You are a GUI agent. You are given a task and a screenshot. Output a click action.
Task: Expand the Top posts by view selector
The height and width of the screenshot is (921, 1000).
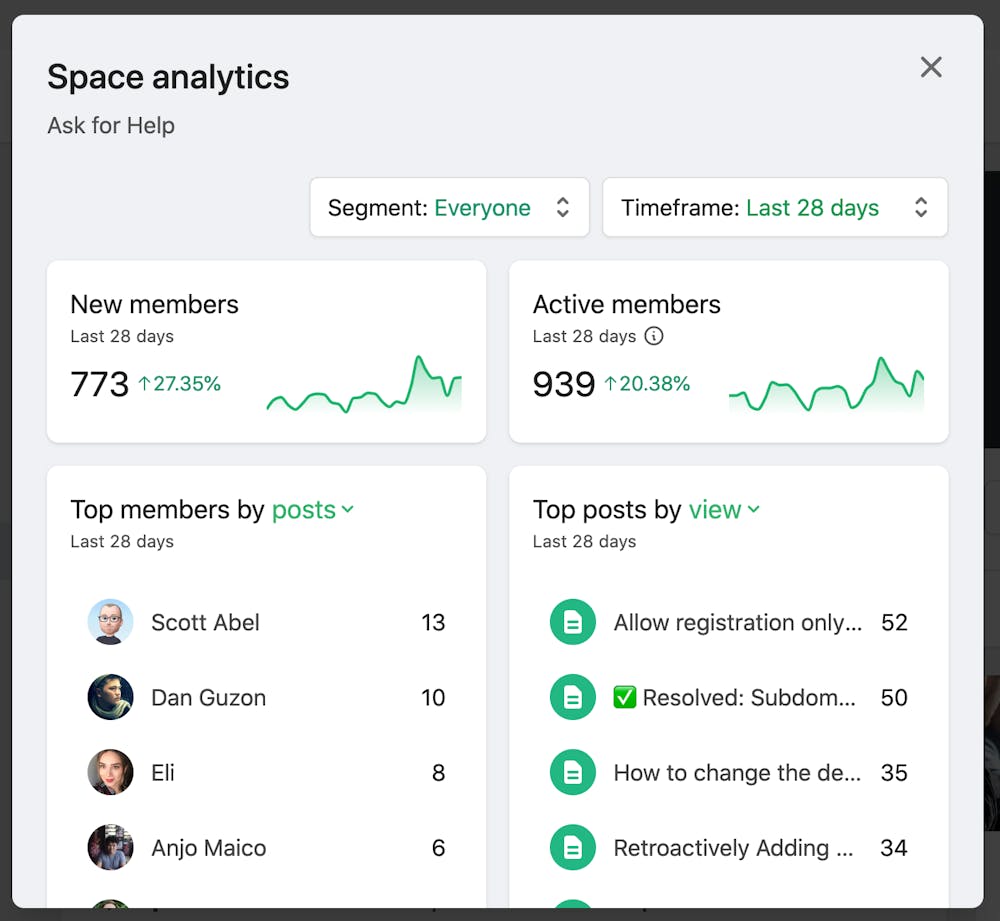724,510
